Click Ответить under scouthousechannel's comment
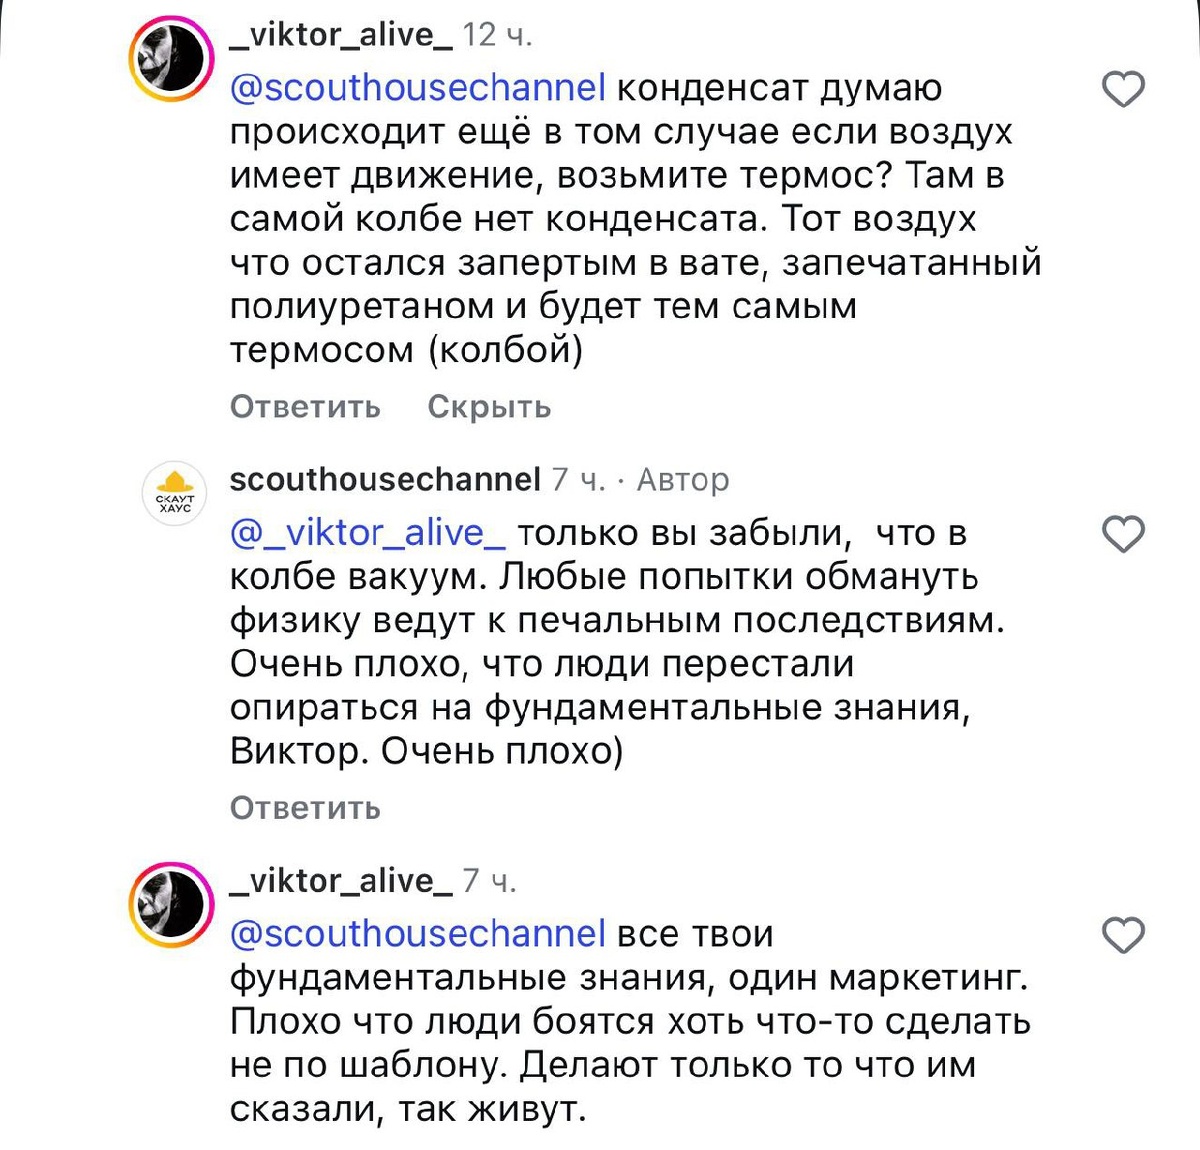The image size is (1200, 1150). [306, 808]
